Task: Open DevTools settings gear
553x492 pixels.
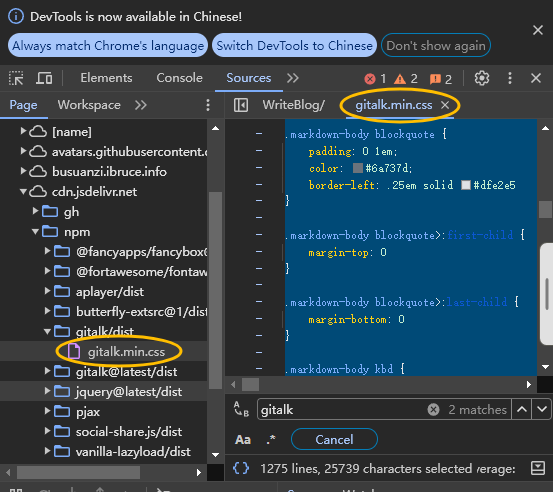Action: (x=482, y=78)
